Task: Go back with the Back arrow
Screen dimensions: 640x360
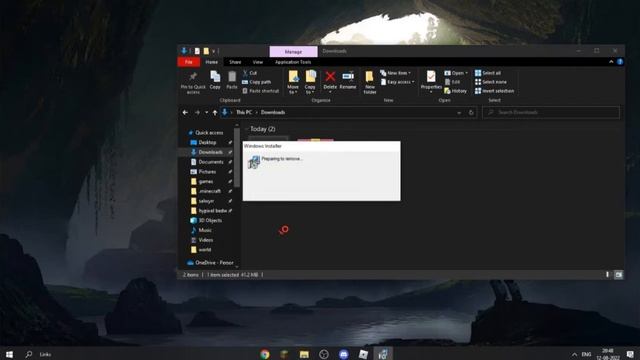Action: [x=185, y=112]
